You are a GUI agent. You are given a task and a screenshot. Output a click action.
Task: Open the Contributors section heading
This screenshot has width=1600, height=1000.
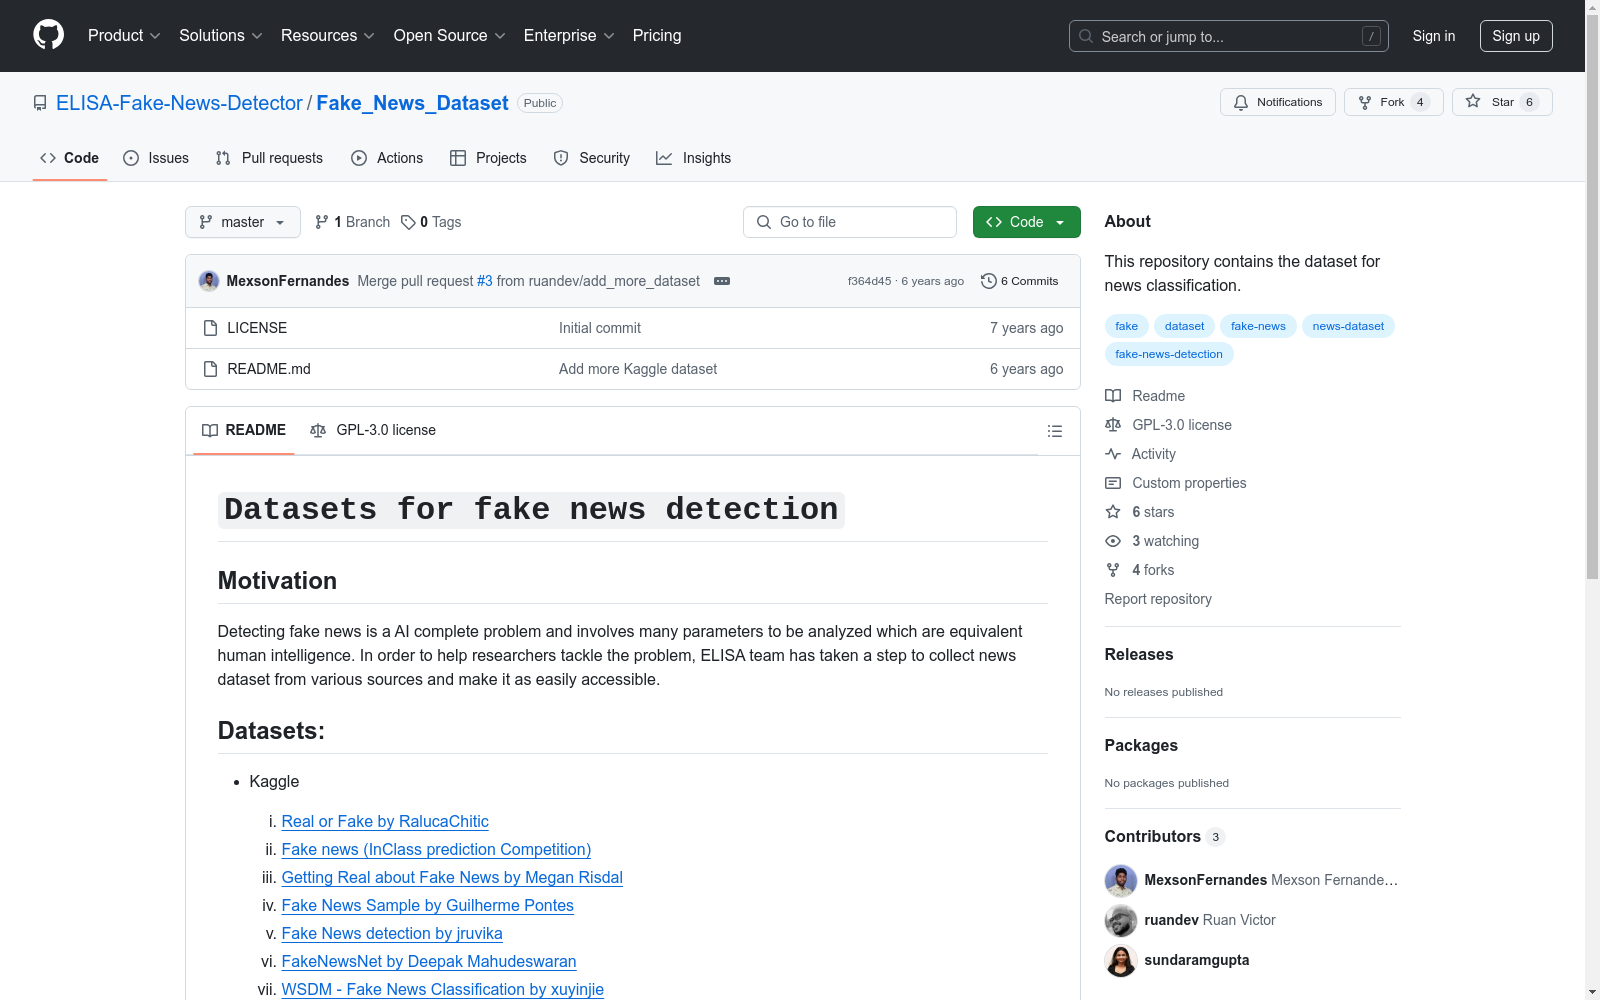click(1164, 836)
